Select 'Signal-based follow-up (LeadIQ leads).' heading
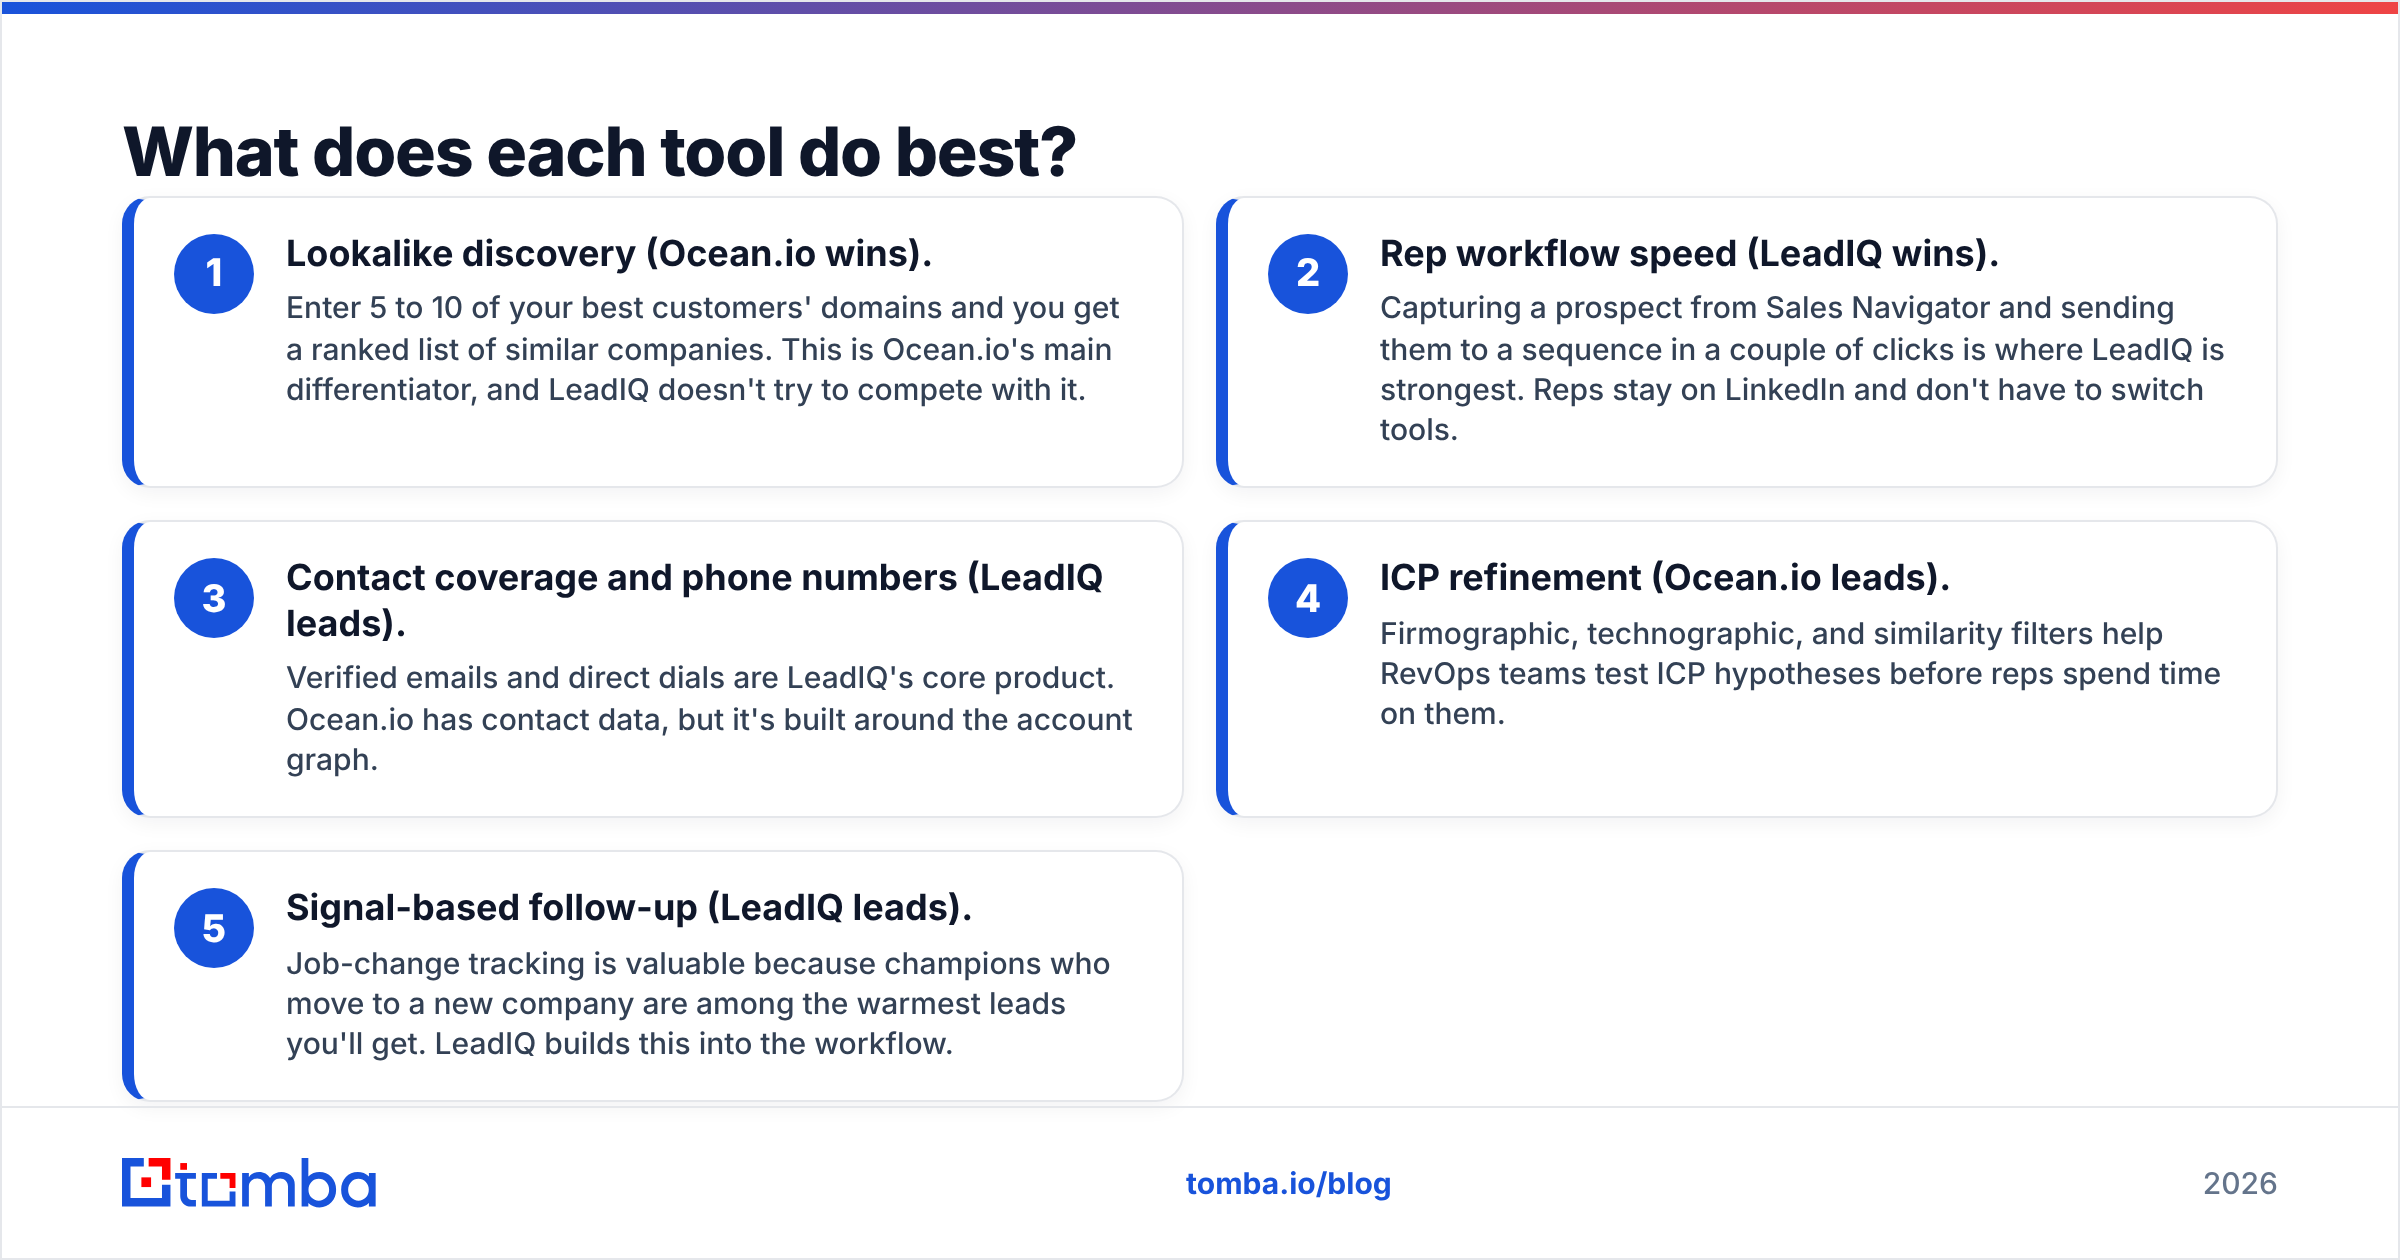 tap(629, 908)
